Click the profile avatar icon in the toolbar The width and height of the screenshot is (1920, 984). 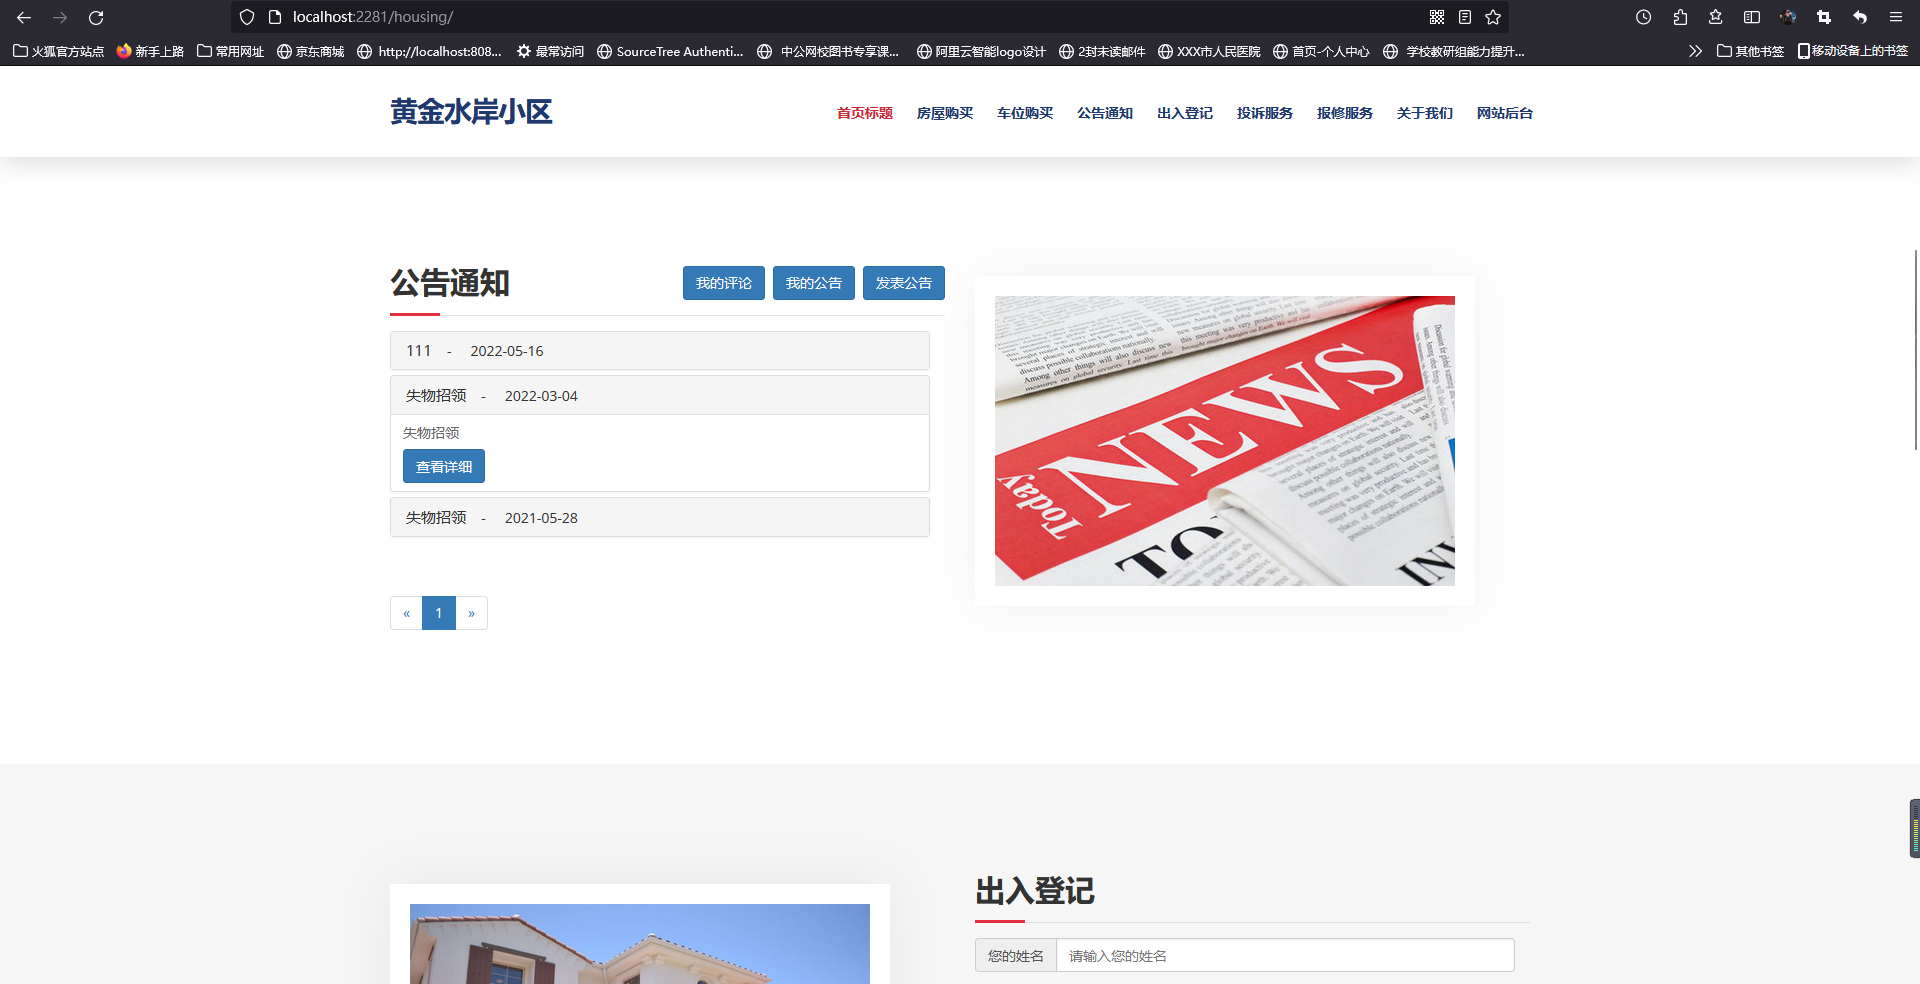1788,17
